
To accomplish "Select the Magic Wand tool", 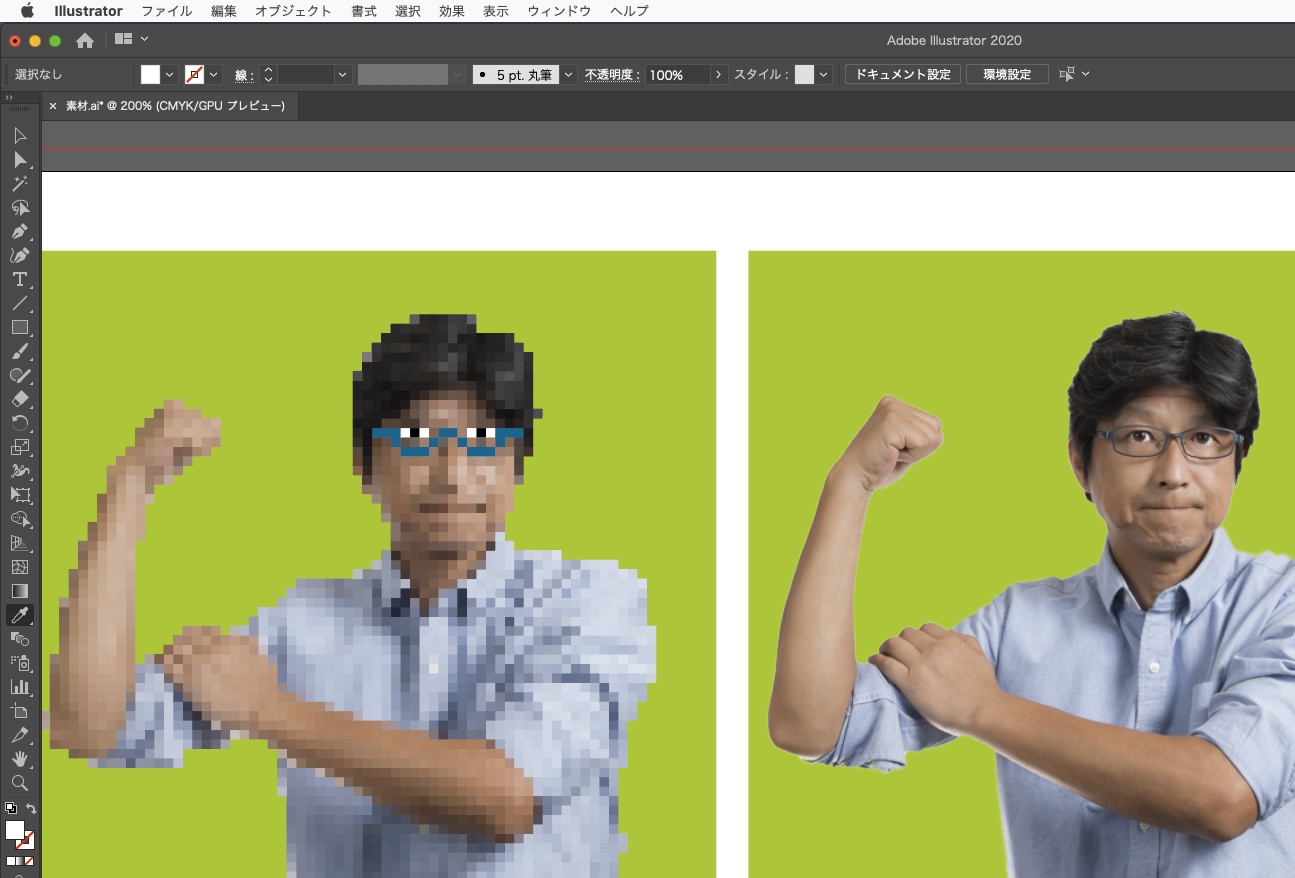I will [x=20, y=183].
